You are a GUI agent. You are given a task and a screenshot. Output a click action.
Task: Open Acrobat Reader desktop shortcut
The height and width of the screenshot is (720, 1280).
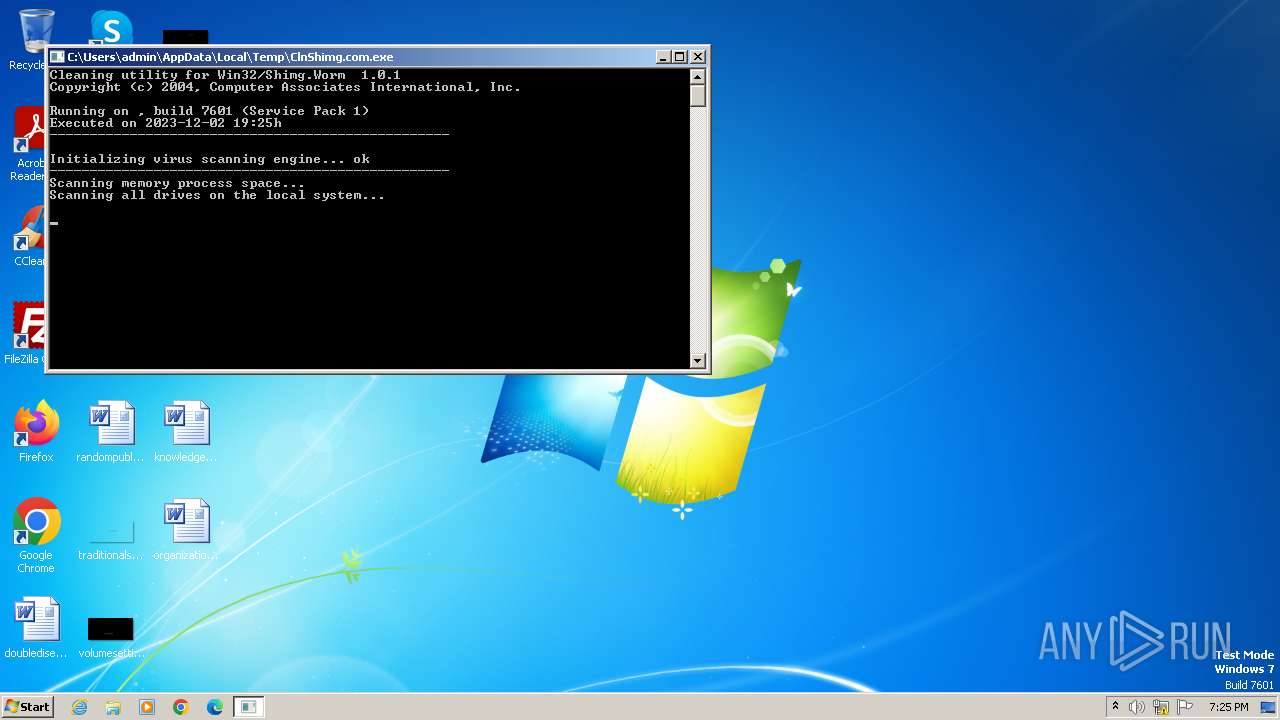pos(30,145)
